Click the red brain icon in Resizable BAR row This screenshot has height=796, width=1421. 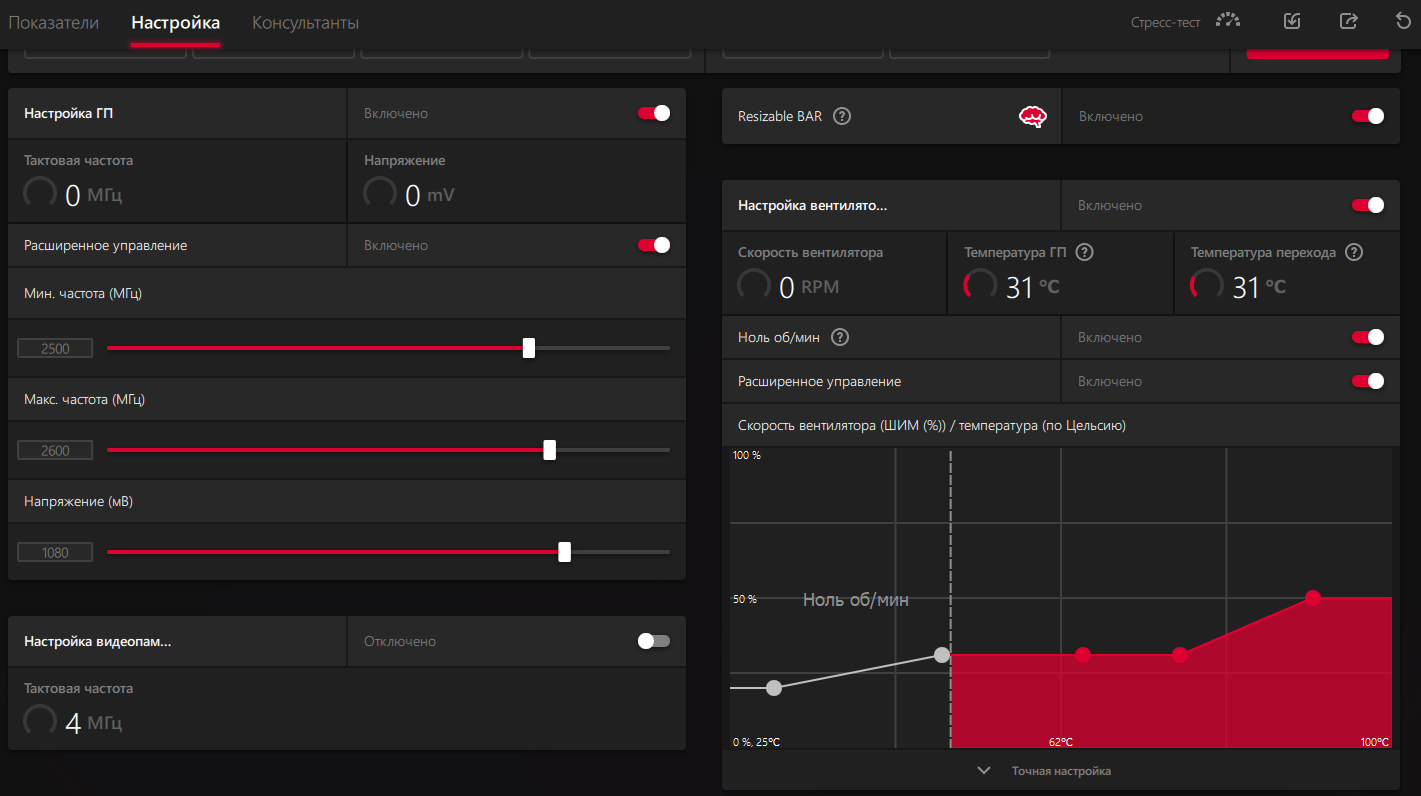click(1032, 116)
